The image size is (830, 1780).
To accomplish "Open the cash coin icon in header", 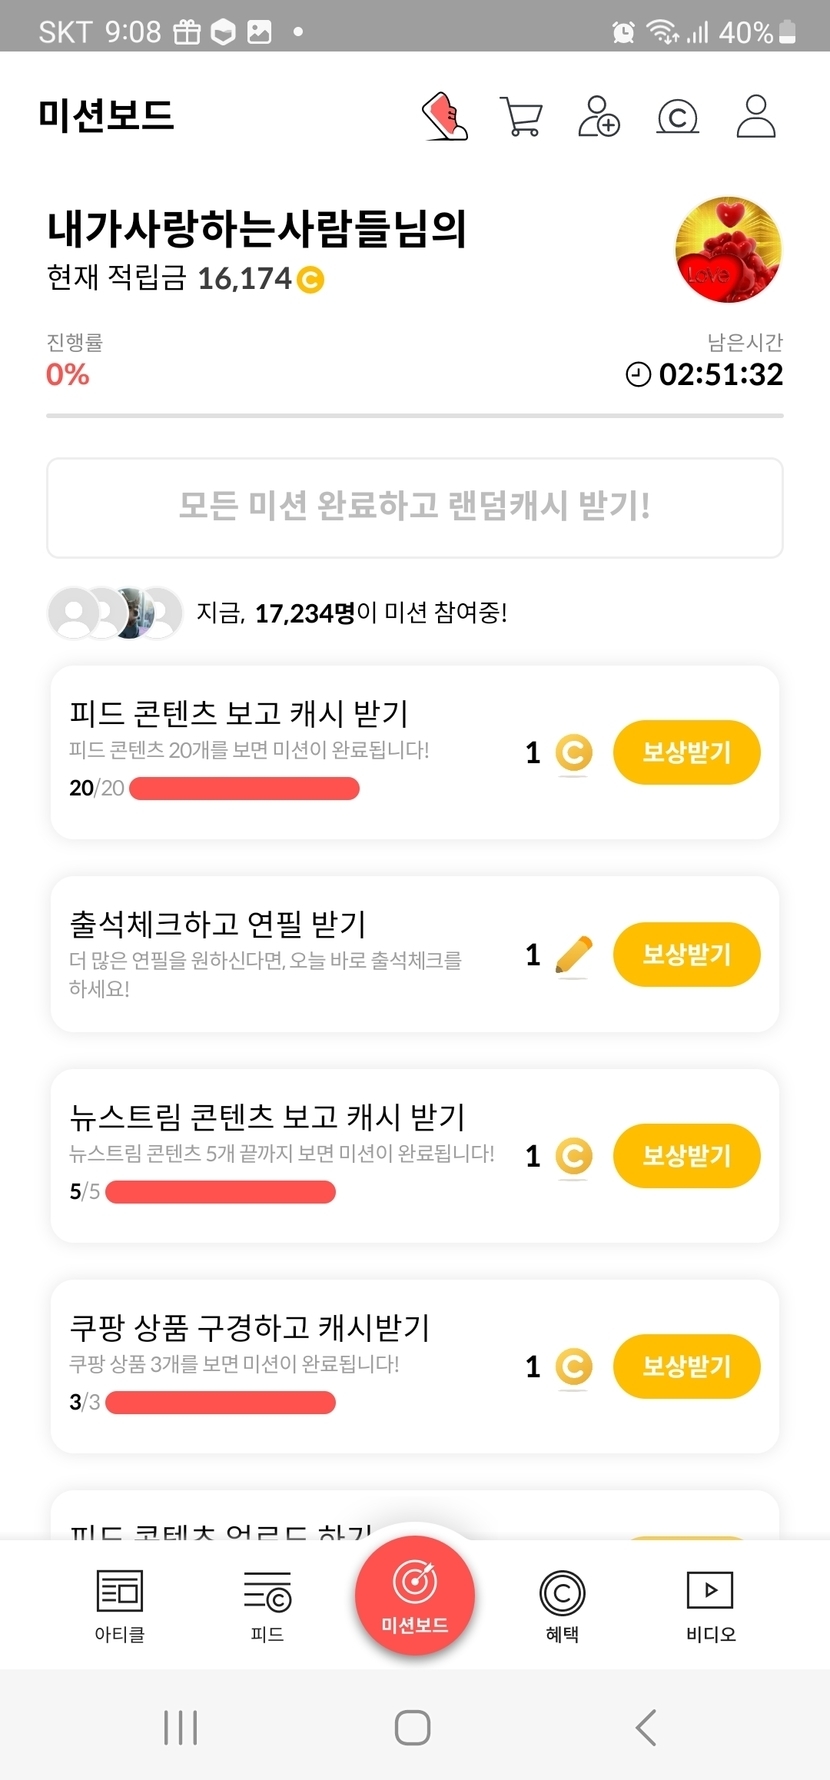I will pos(677,117).
